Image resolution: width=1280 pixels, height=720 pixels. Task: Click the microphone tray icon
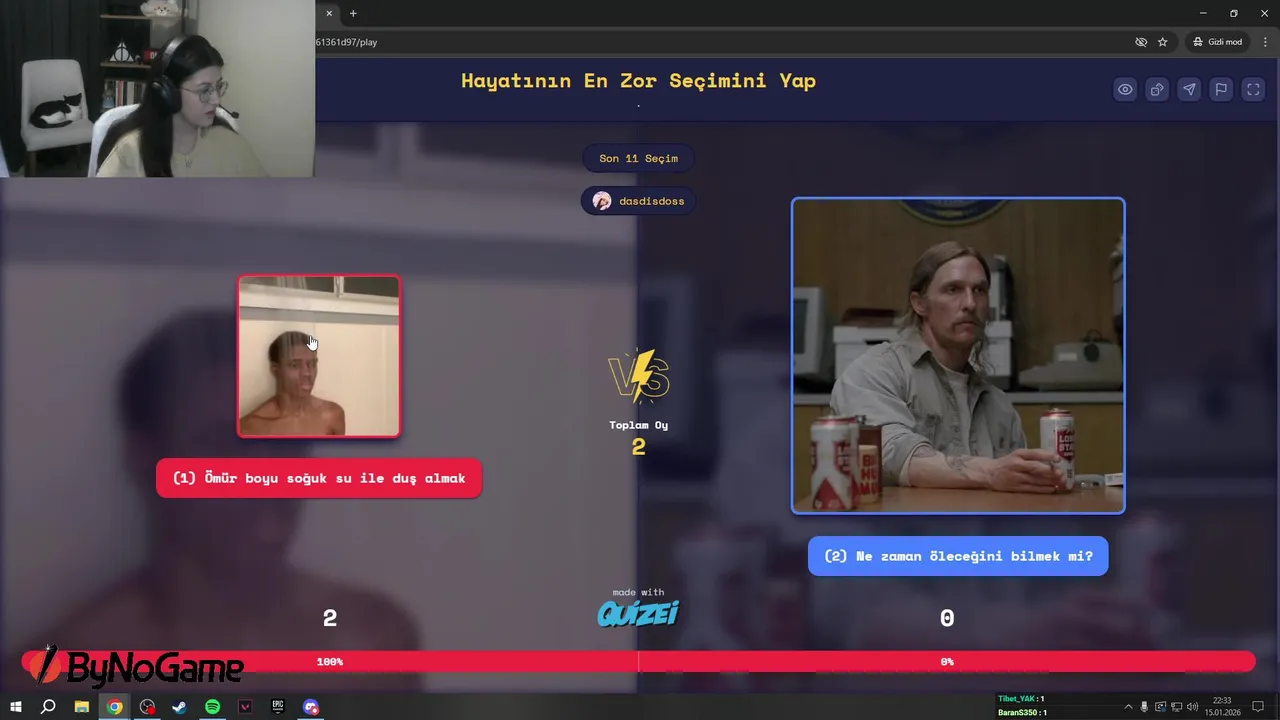[x=1145, y=707]
